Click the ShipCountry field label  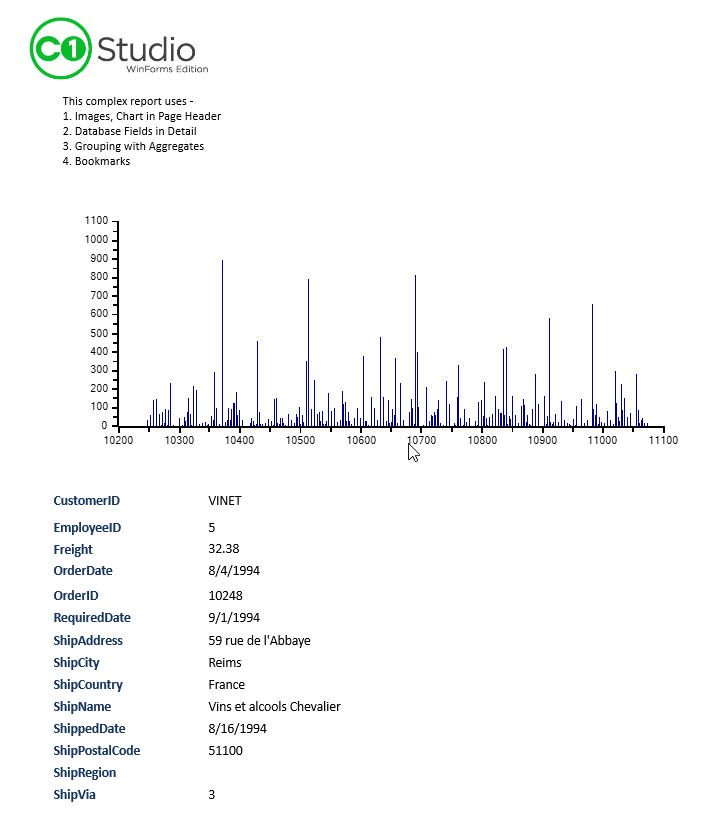pos(88,685)
